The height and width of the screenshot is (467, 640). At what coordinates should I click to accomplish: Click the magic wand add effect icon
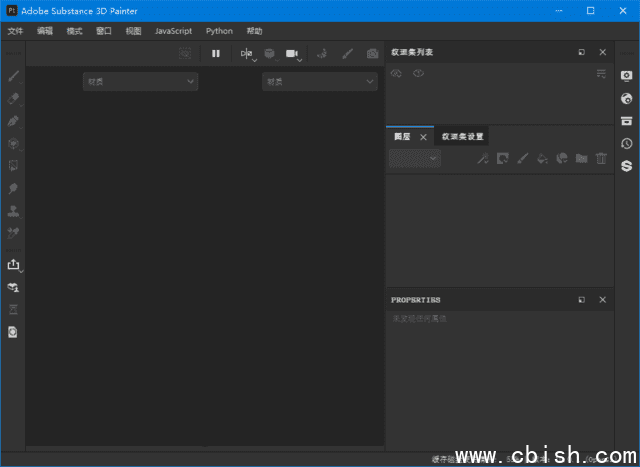[483, 158]
